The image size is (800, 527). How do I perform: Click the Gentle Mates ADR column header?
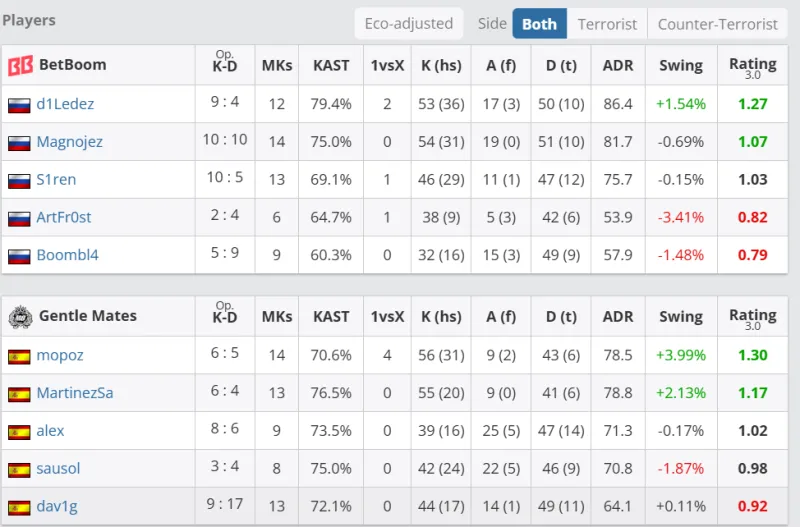(618, 316)
